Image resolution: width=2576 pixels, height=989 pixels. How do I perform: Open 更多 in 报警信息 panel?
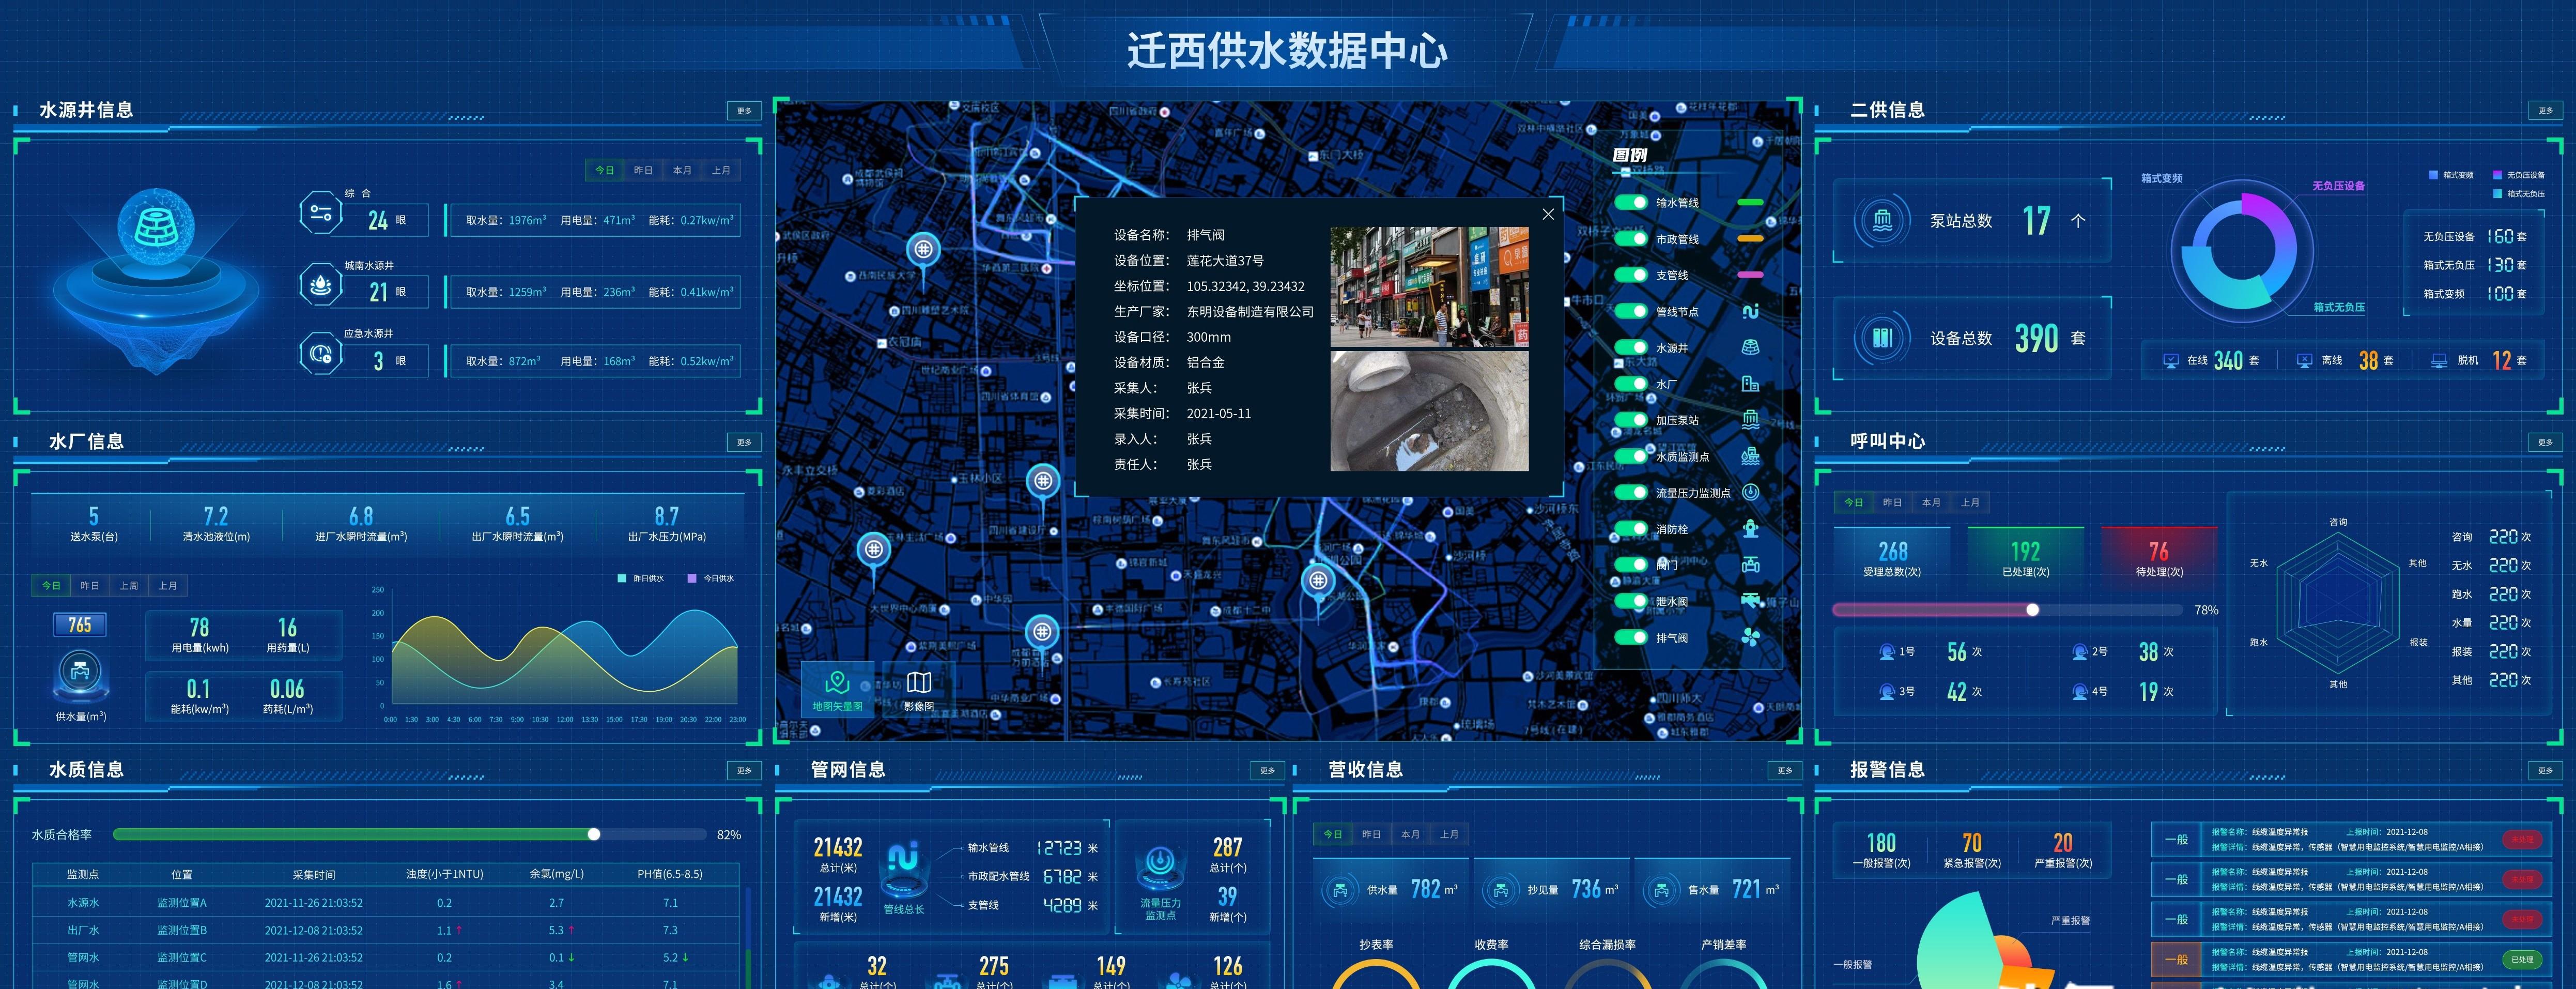[2545, 770]
